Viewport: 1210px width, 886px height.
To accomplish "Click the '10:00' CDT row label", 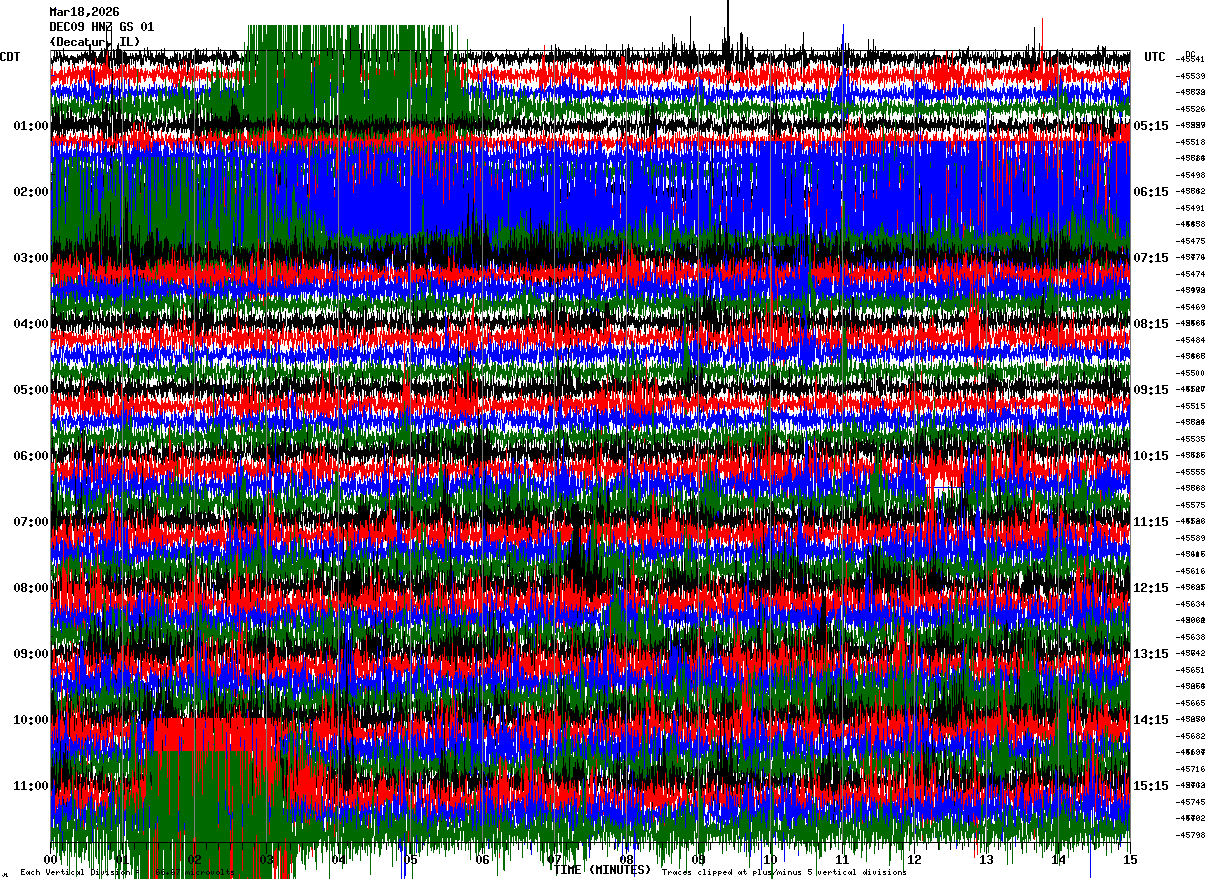I will 31,720.
